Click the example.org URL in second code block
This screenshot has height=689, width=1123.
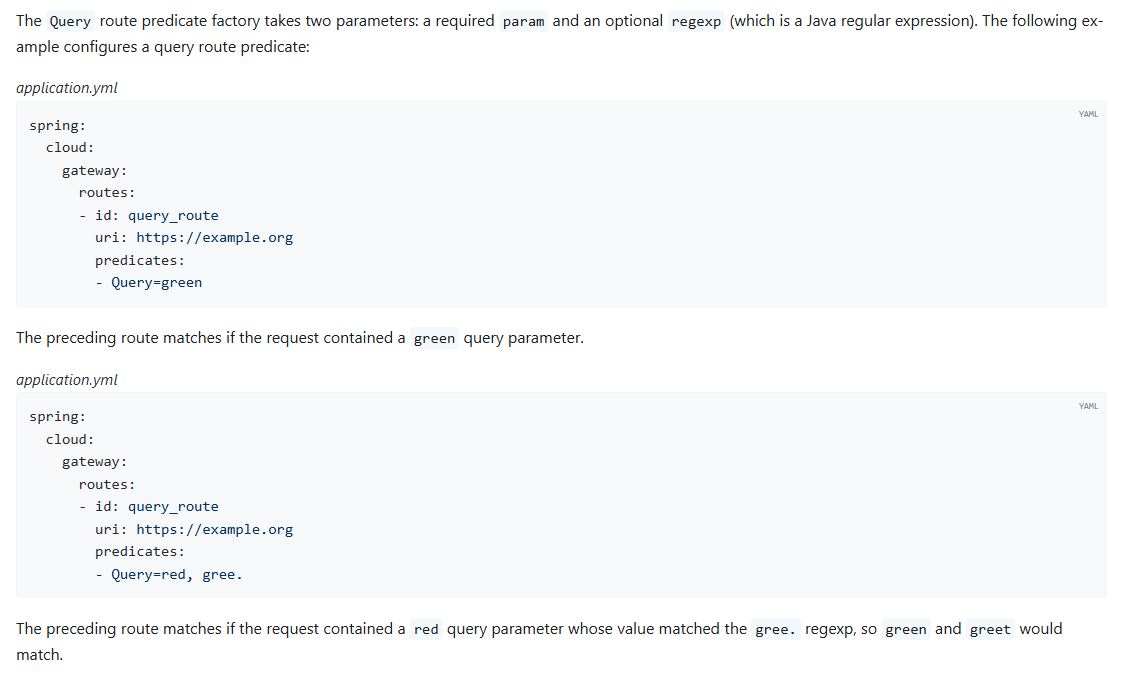[214, 530]
